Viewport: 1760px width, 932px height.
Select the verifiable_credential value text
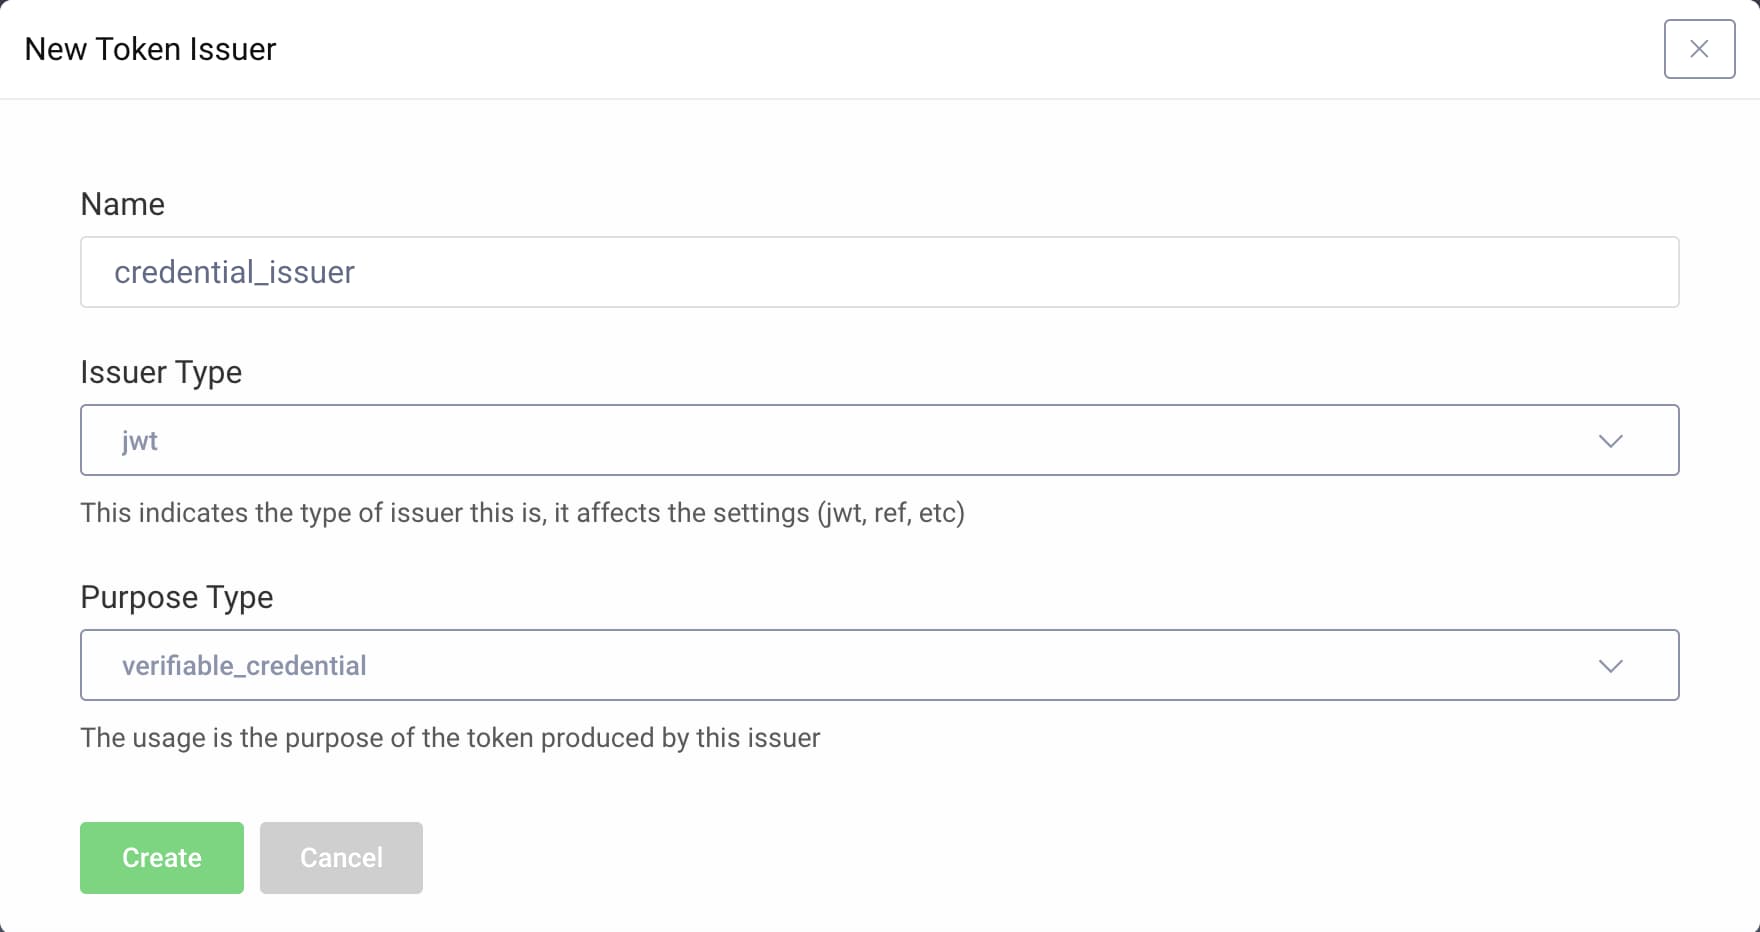point(243,664)
